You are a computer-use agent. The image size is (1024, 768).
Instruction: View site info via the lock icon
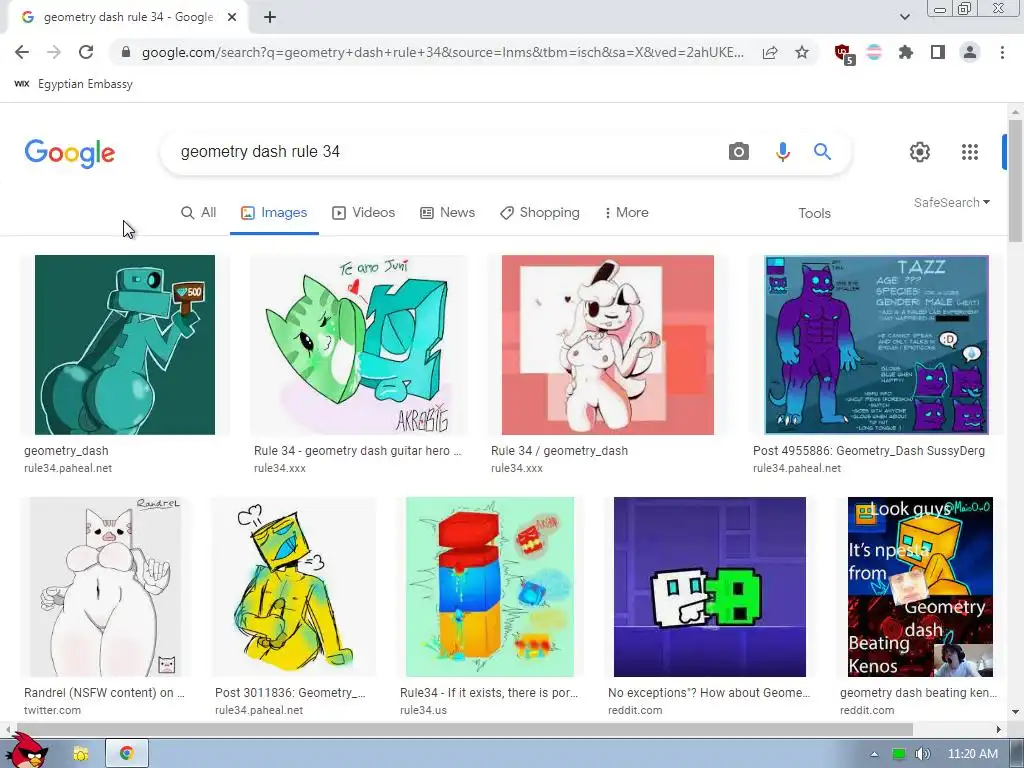[126, 52]
